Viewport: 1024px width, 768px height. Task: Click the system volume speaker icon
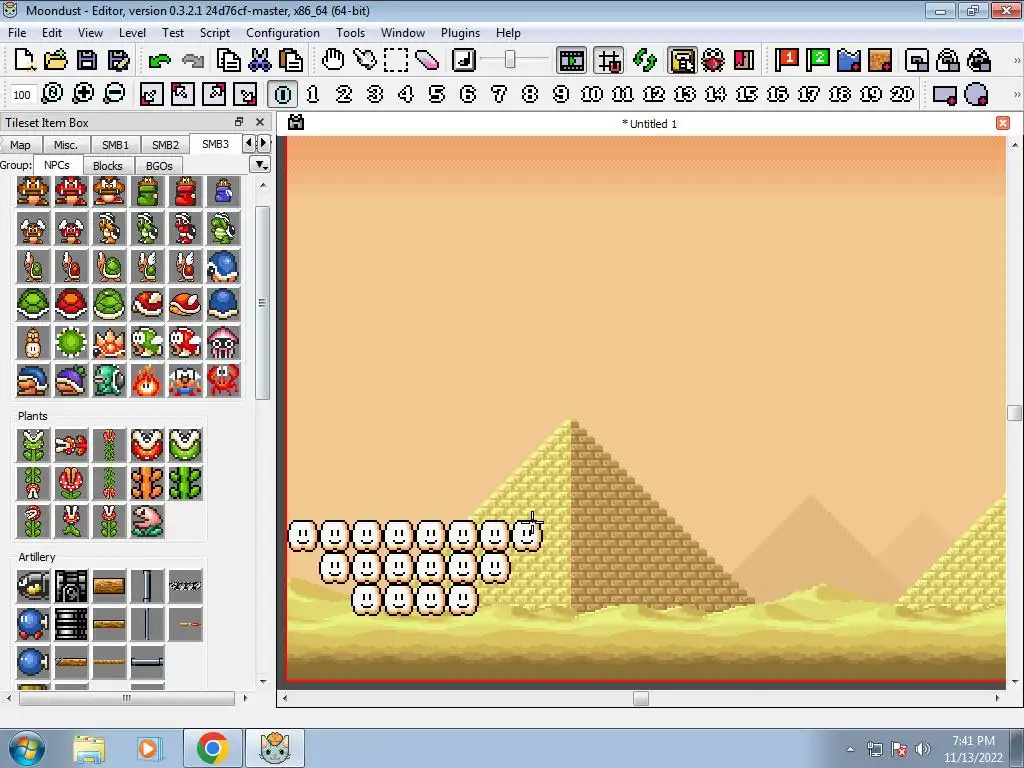923,749
